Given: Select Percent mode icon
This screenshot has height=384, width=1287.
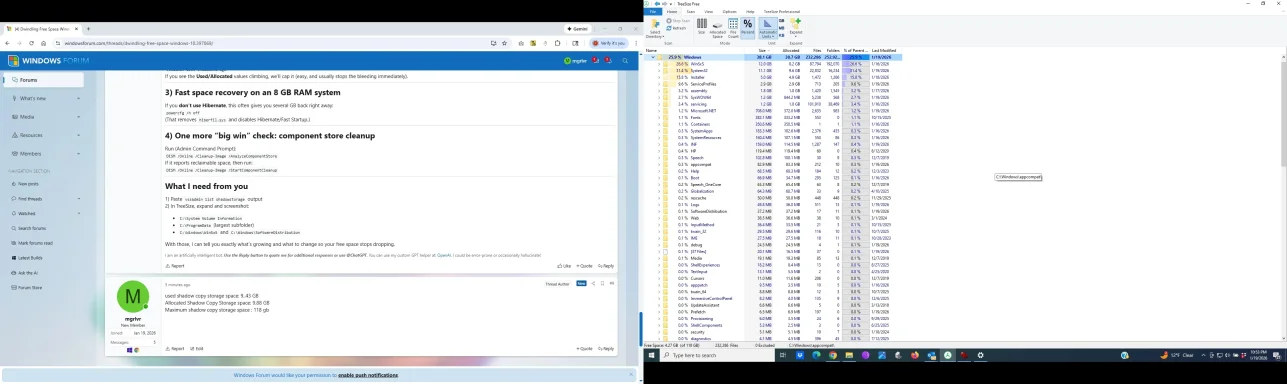Looking at the screenshot, I should click(748, 27).
